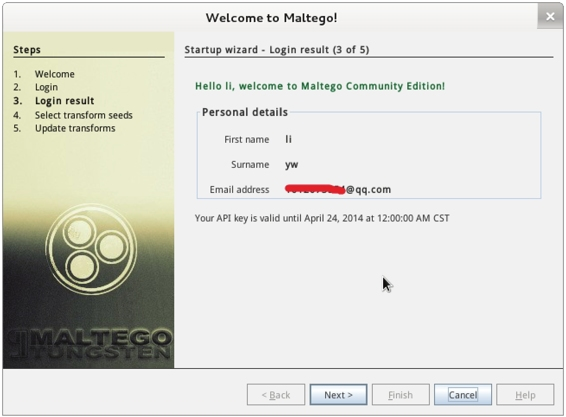Image resolution: width=566 pixels, height=417 pixels.
Task: Click the Surname value yw
Action: point(291,165)
